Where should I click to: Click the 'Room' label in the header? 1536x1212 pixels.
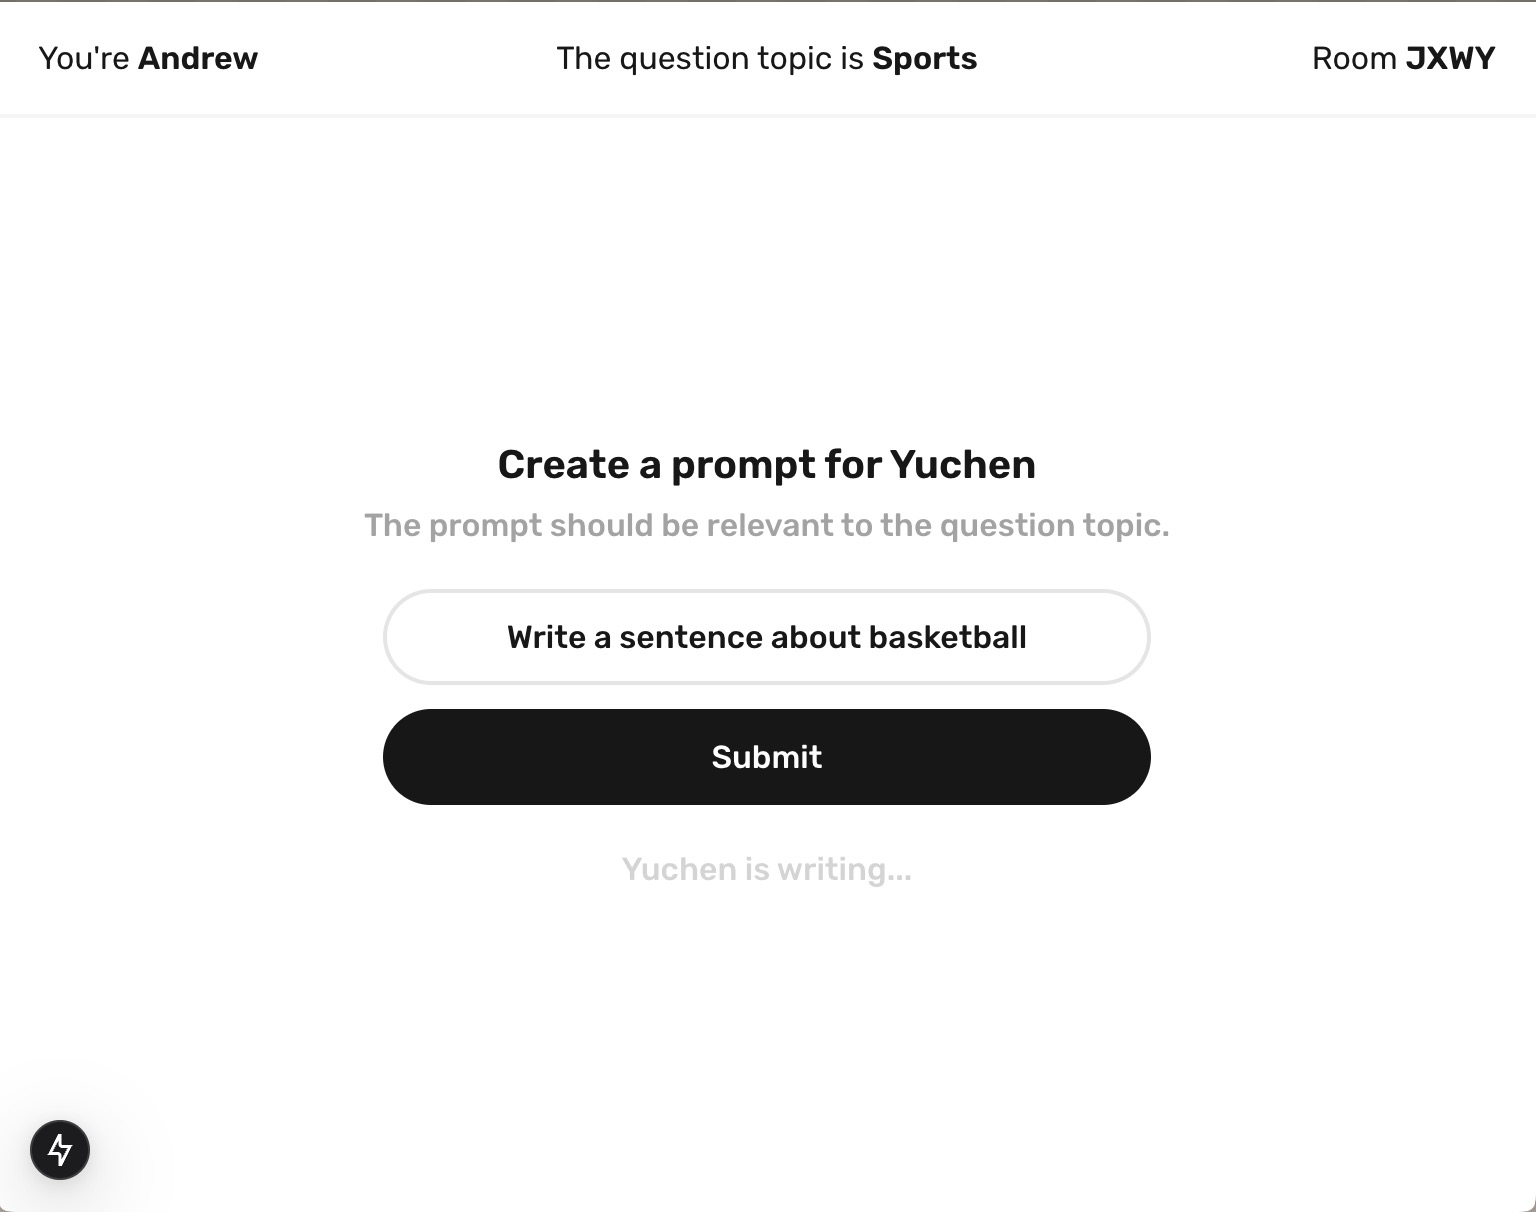coord(1354,58)
